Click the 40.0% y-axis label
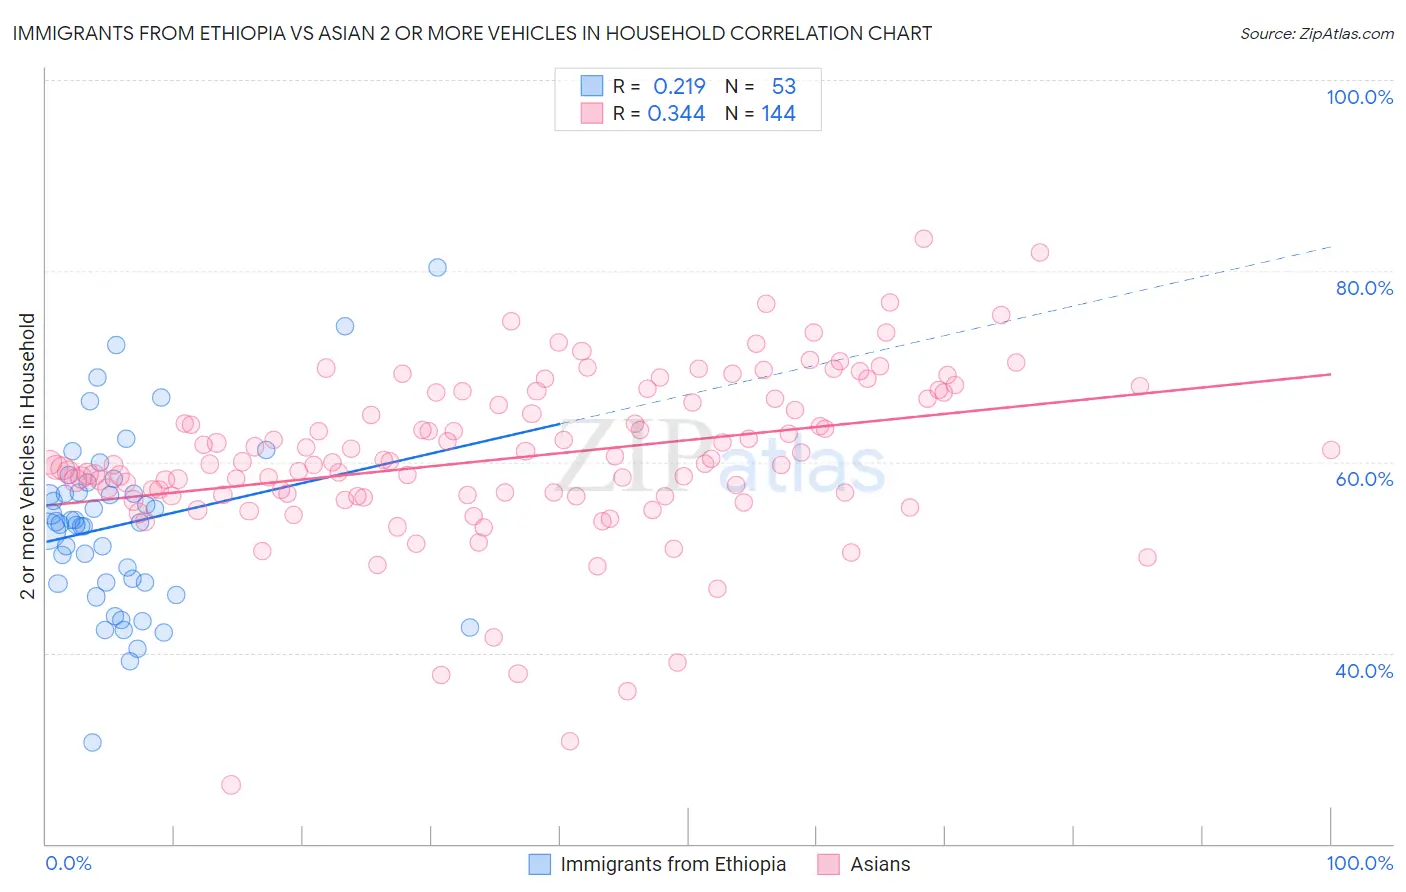Image resolution: width=1406 pixels, height=892 pixels. click(x=1364, y=671)
